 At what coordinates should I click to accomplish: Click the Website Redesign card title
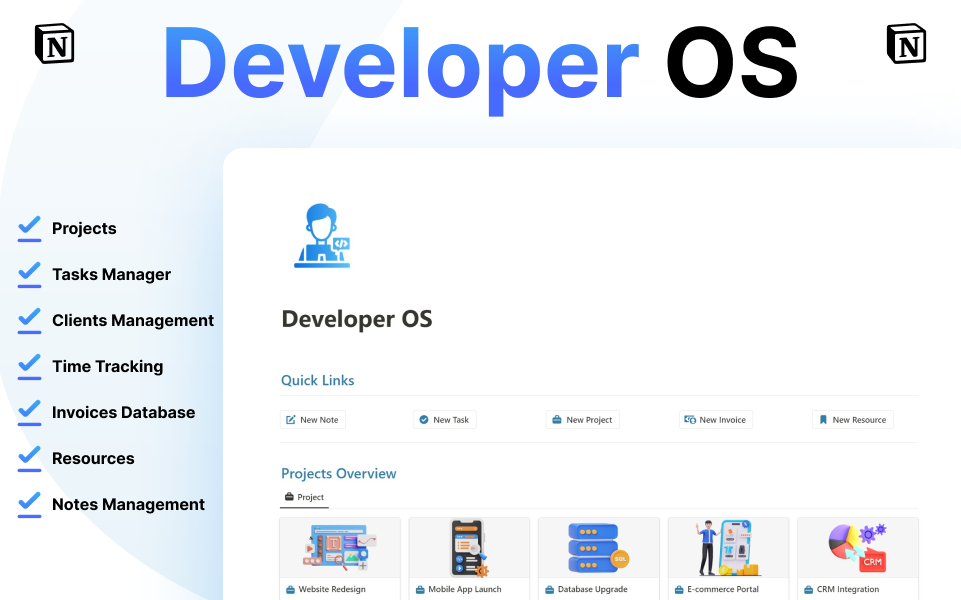coord(332,590)
